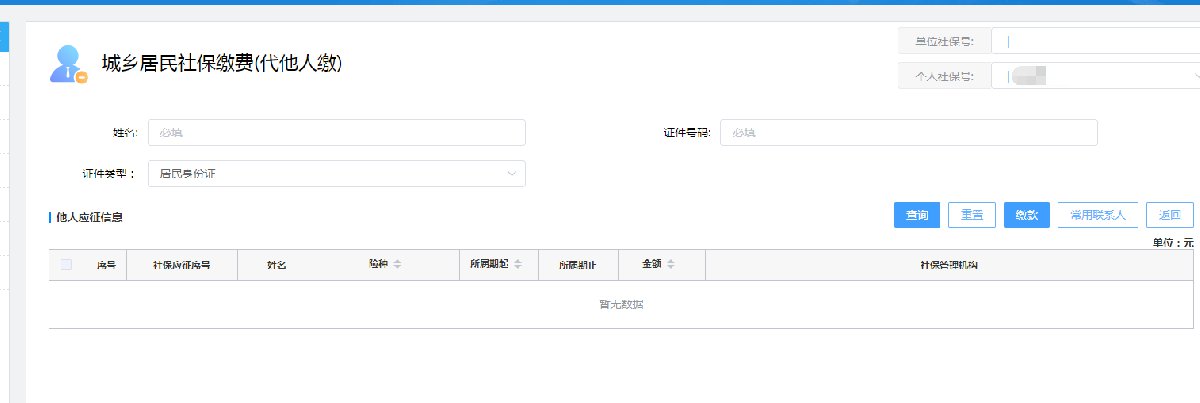Click the sort arrows on 金额 column
Viewport: 1200px width, 403px height.
click(670, 265)
